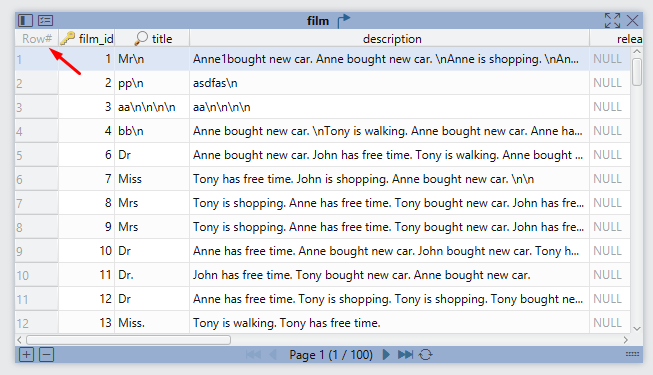Select description starting 'Anne1bought new car'
Image resolution: width=653 pixels, height=375 pixels.
[x=389, y=59]
